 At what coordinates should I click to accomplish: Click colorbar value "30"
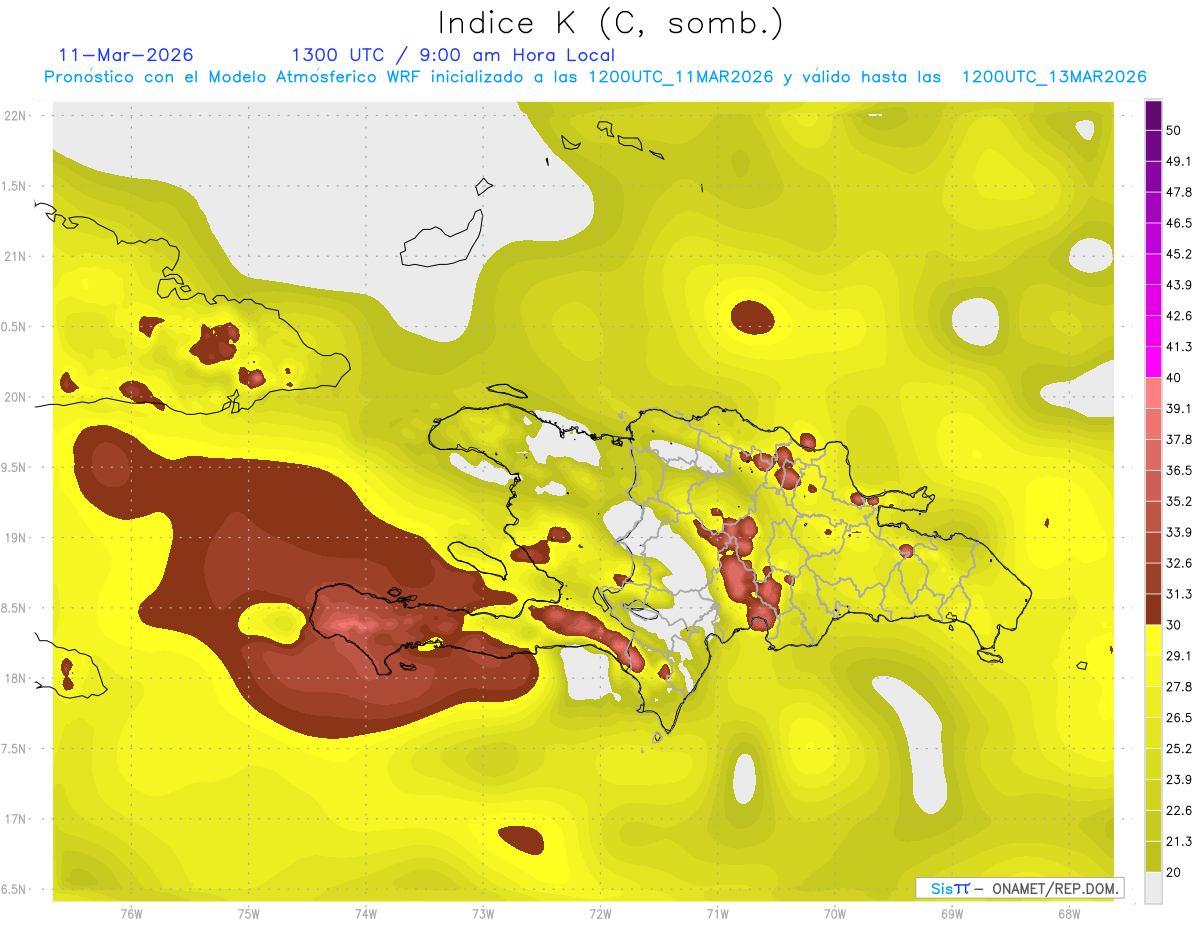[x=1174, y=625]
